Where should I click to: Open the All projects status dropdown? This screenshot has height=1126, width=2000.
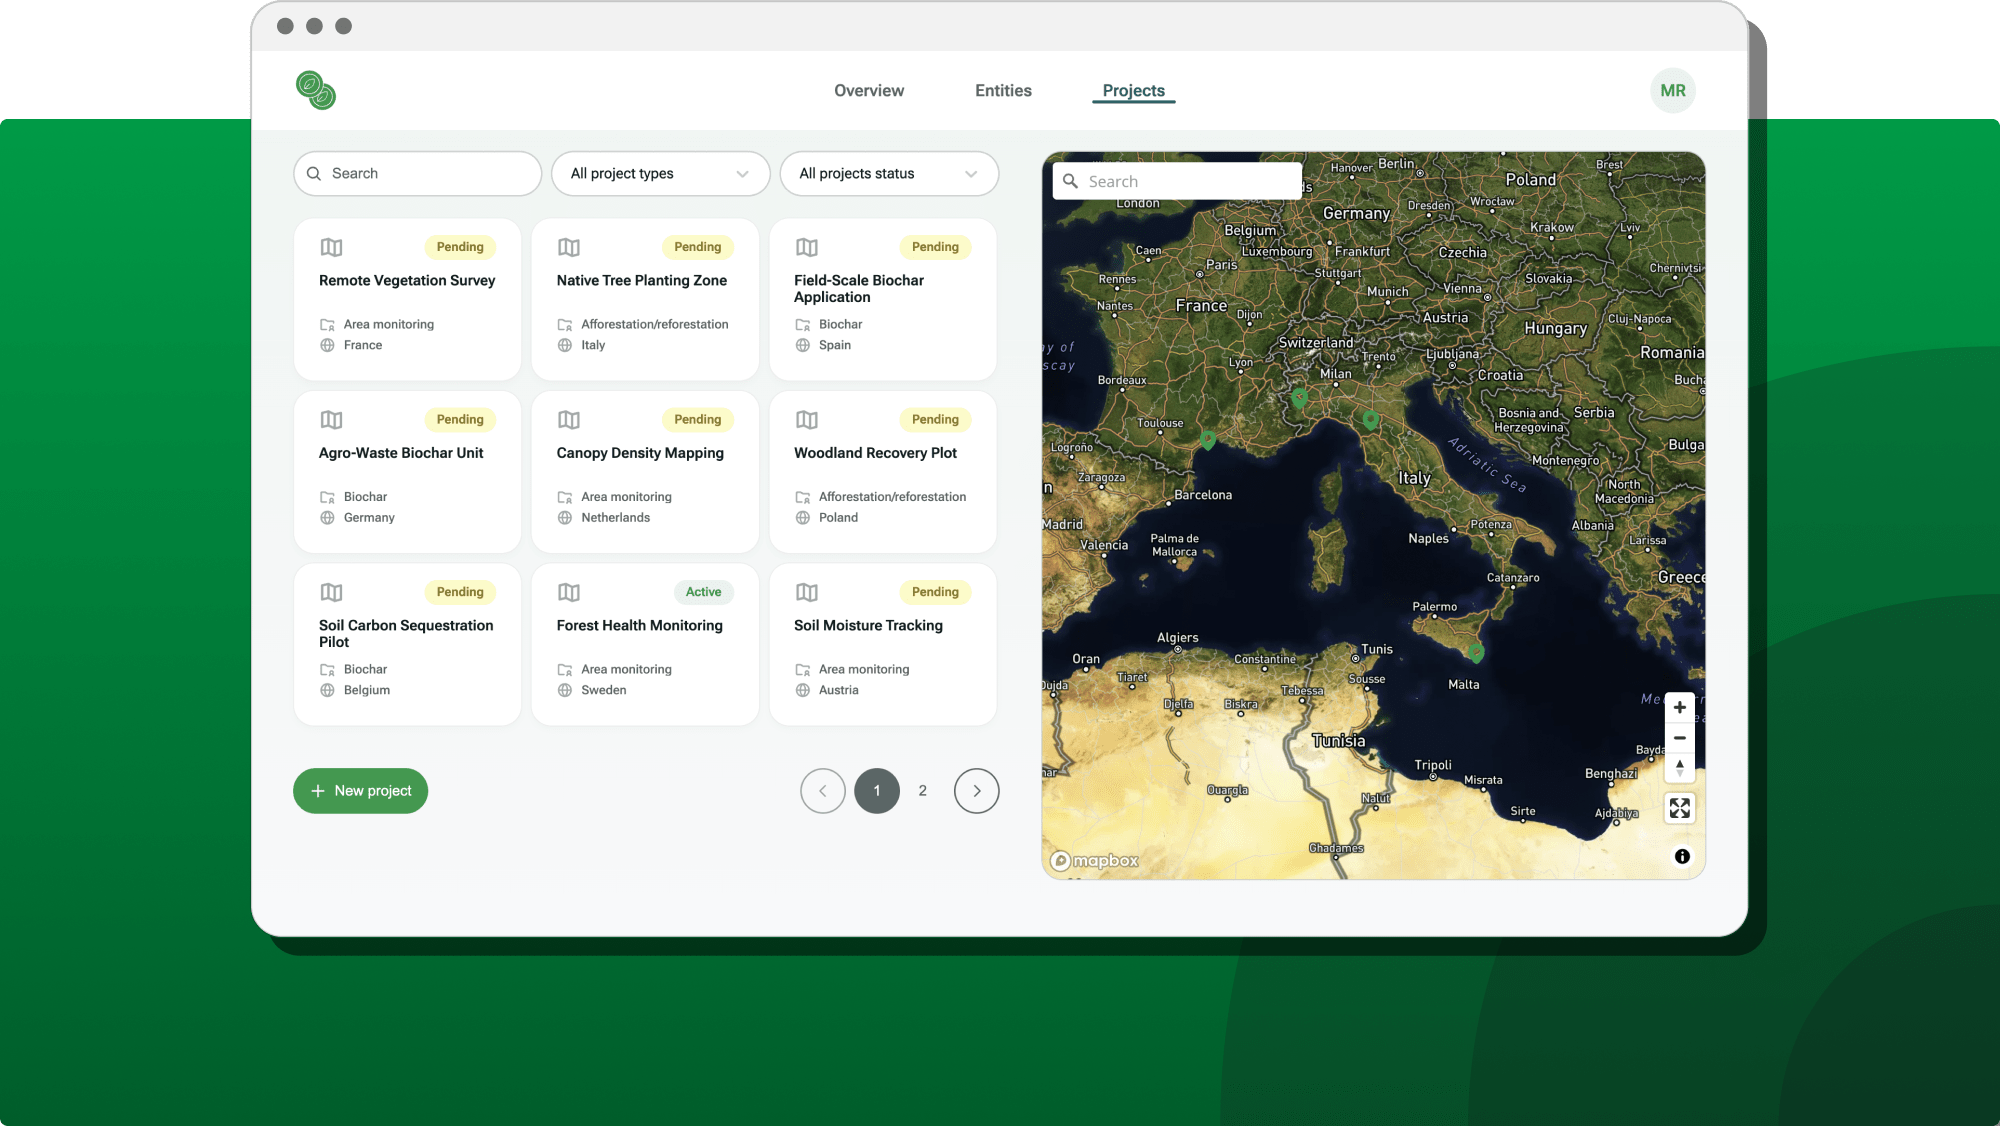pyautogui.click(x=889, y=173)
